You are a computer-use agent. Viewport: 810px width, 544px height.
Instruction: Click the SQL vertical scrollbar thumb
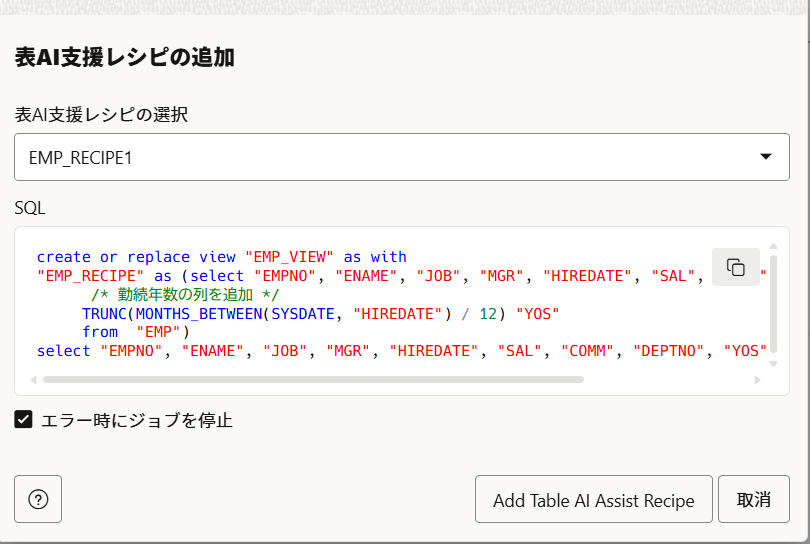coord(773,304)
